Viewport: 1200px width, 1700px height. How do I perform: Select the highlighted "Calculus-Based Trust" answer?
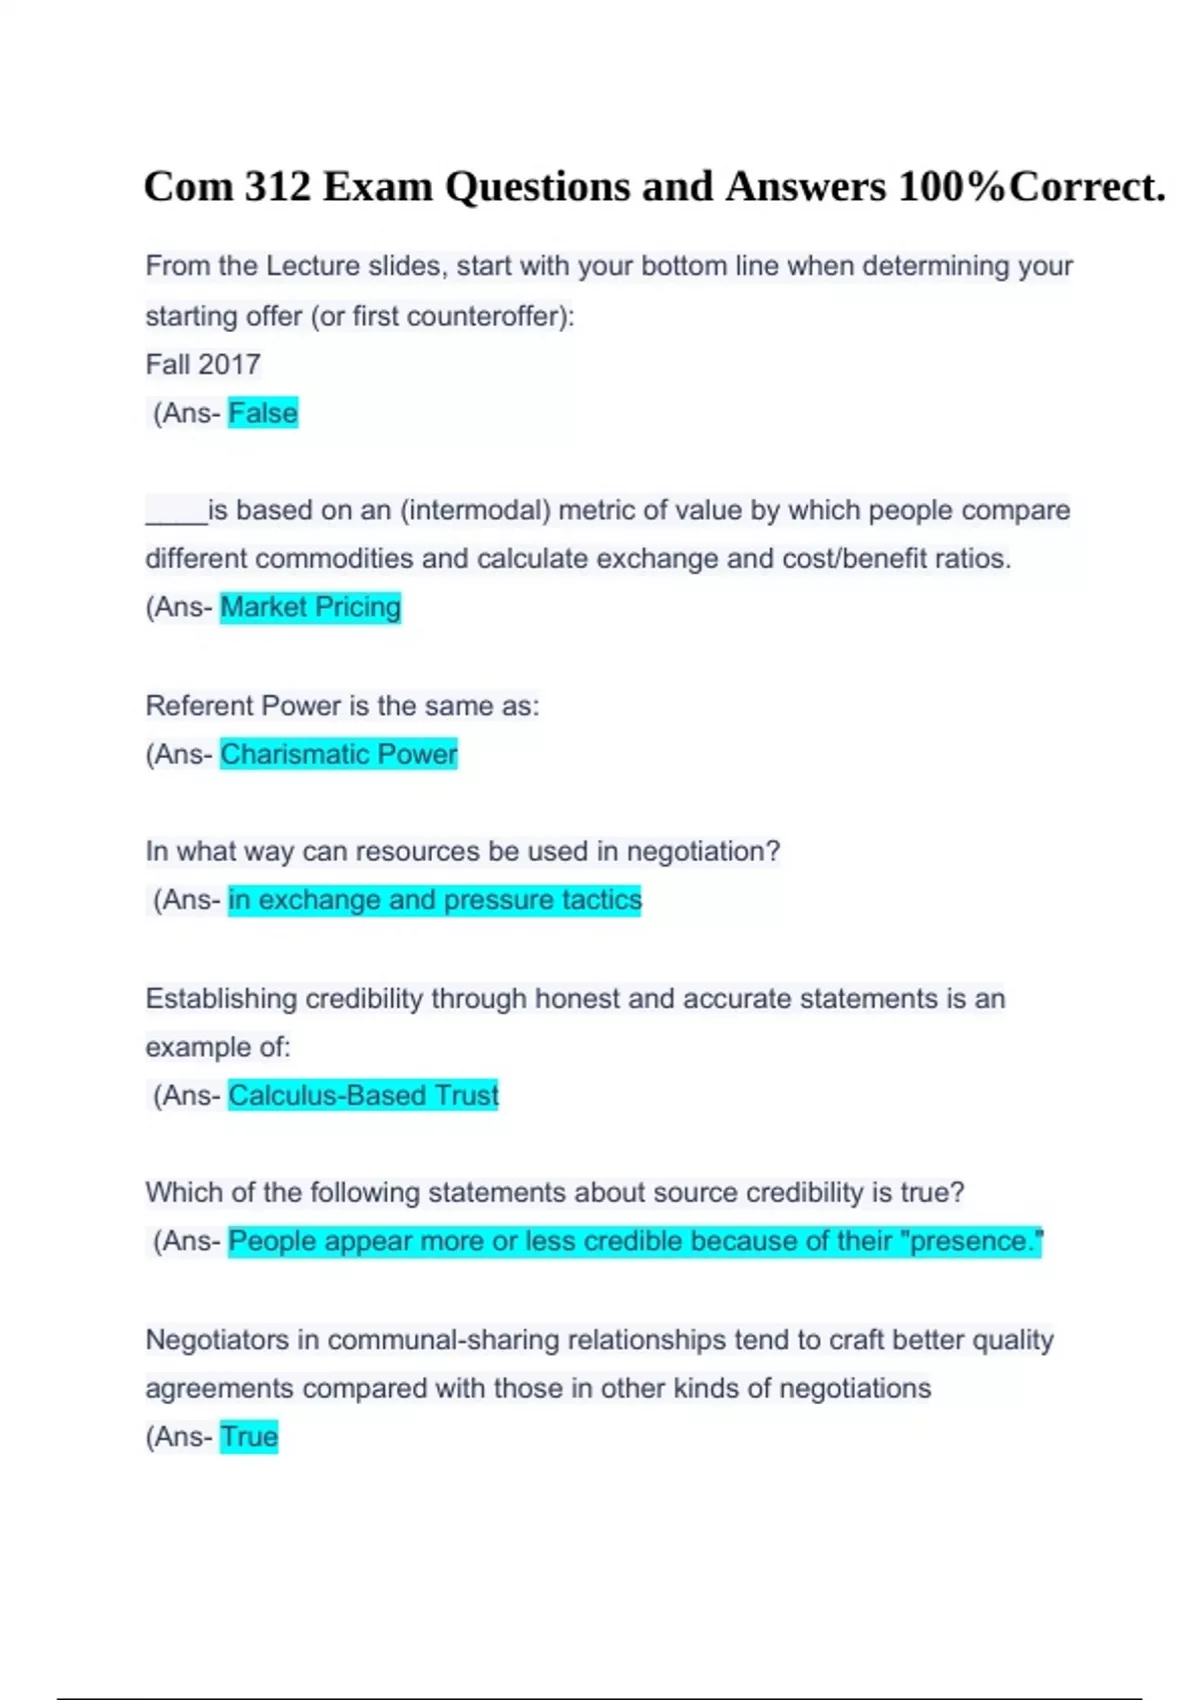(363, 1095)
